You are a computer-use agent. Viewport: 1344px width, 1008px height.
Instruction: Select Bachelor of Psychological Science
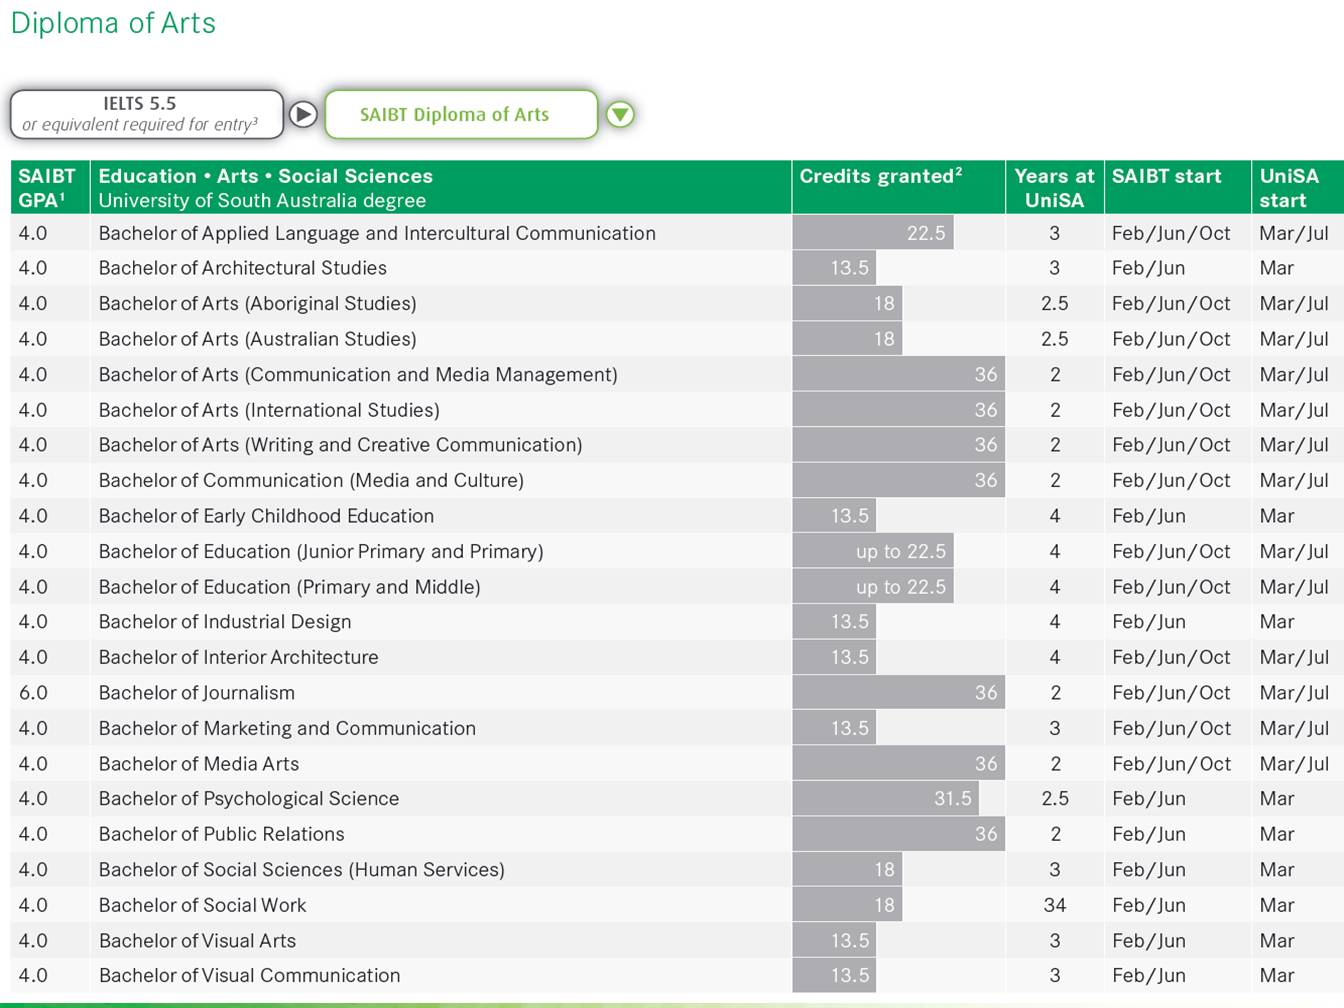point(249,799)
